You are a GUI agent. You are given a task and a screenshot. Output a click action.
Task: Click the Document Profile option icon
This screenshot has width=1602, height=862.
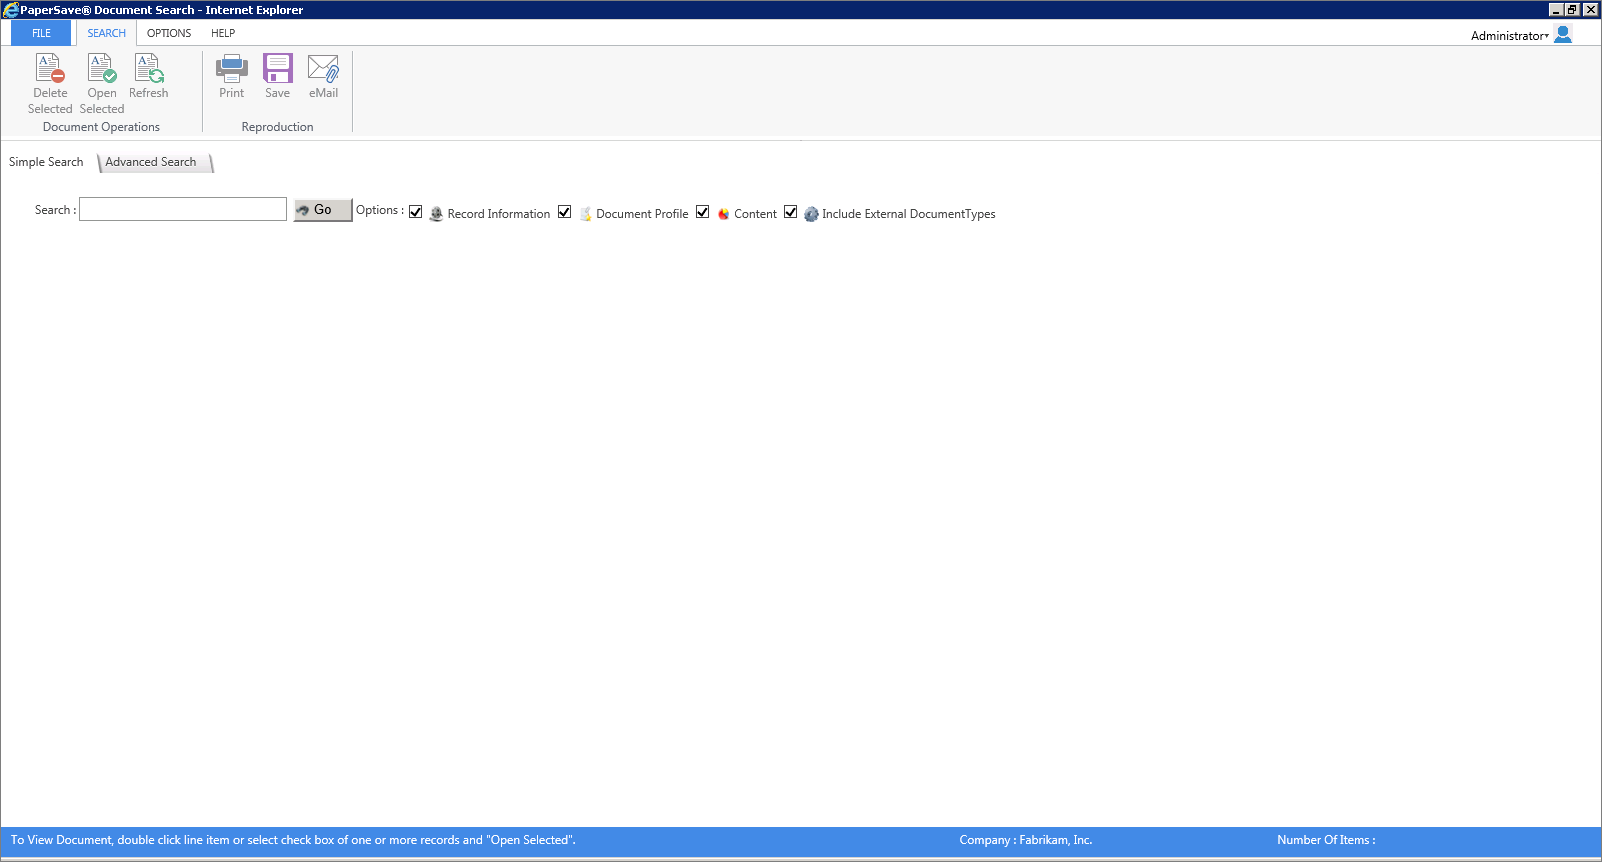coord(585,214)
